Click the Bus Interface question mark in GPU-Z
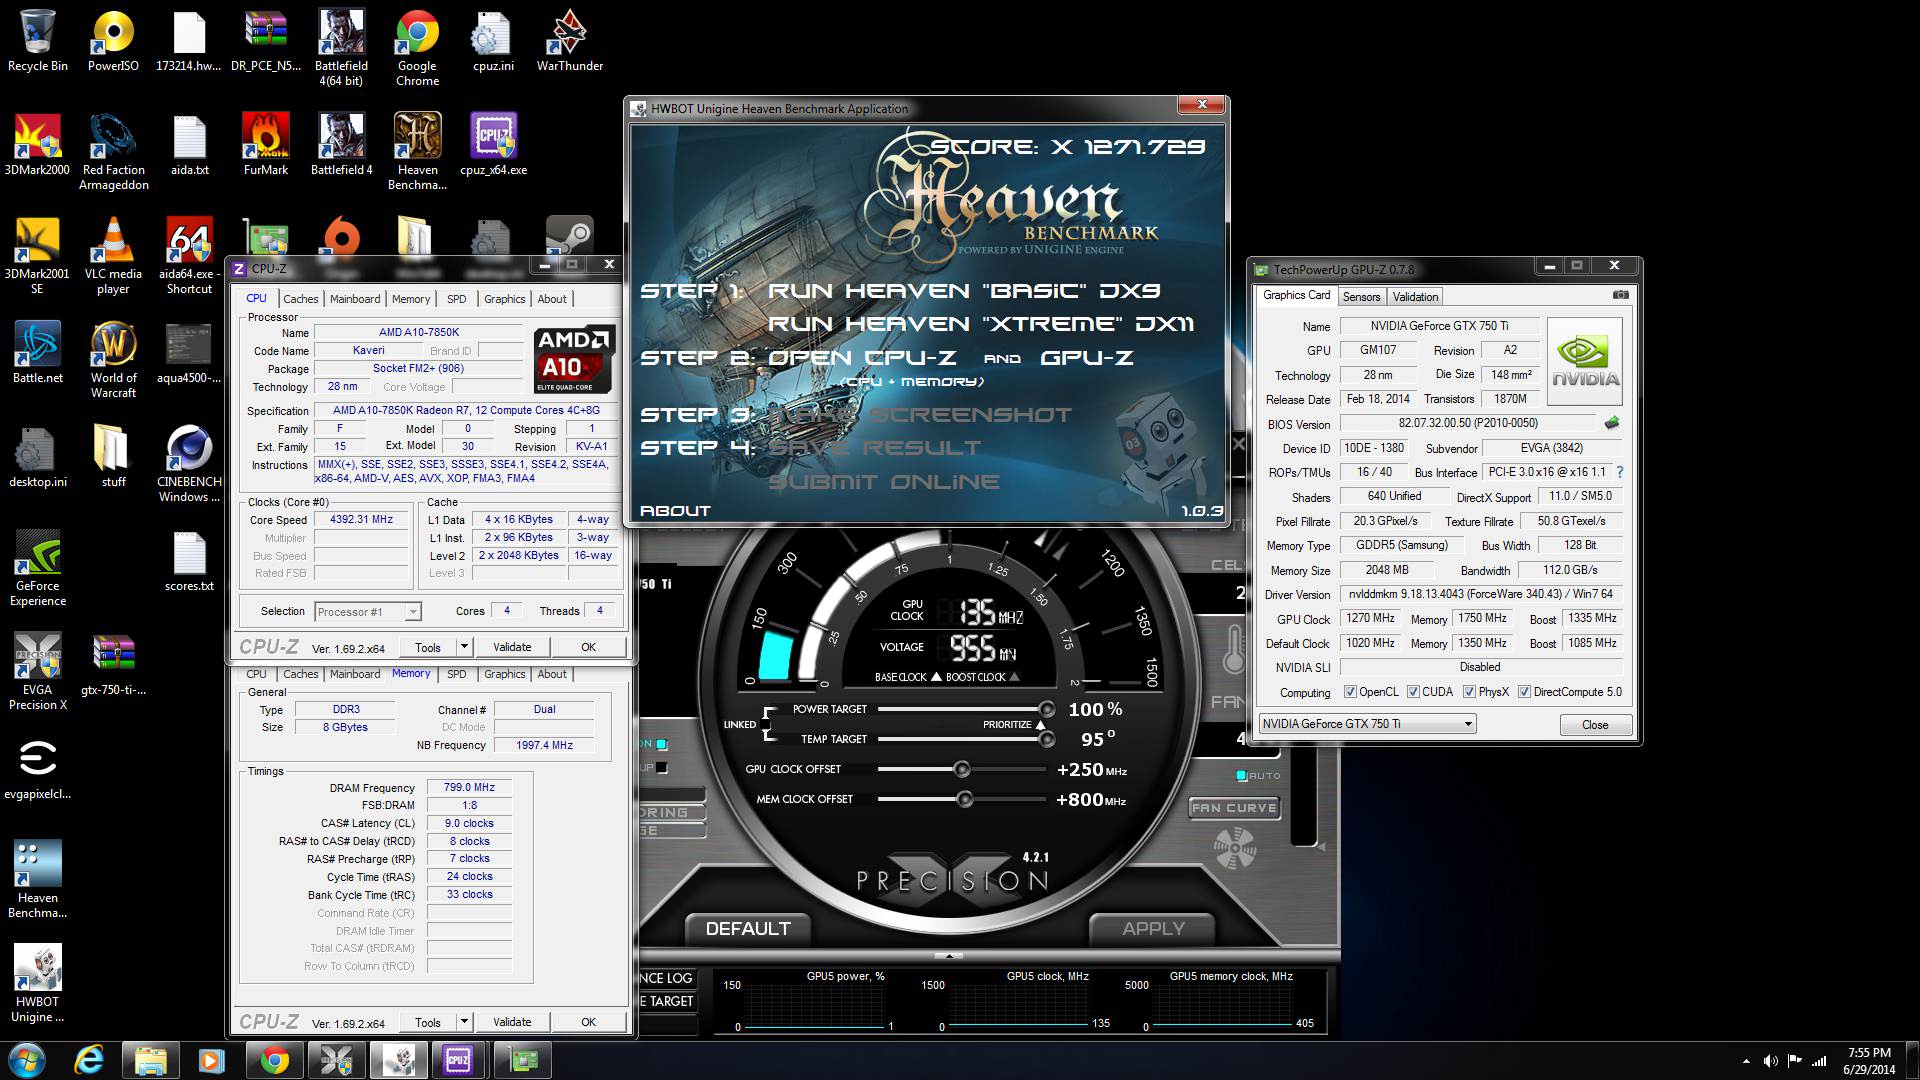The width and height of the screenshot is (1920, 1080). click(1620, 472)
